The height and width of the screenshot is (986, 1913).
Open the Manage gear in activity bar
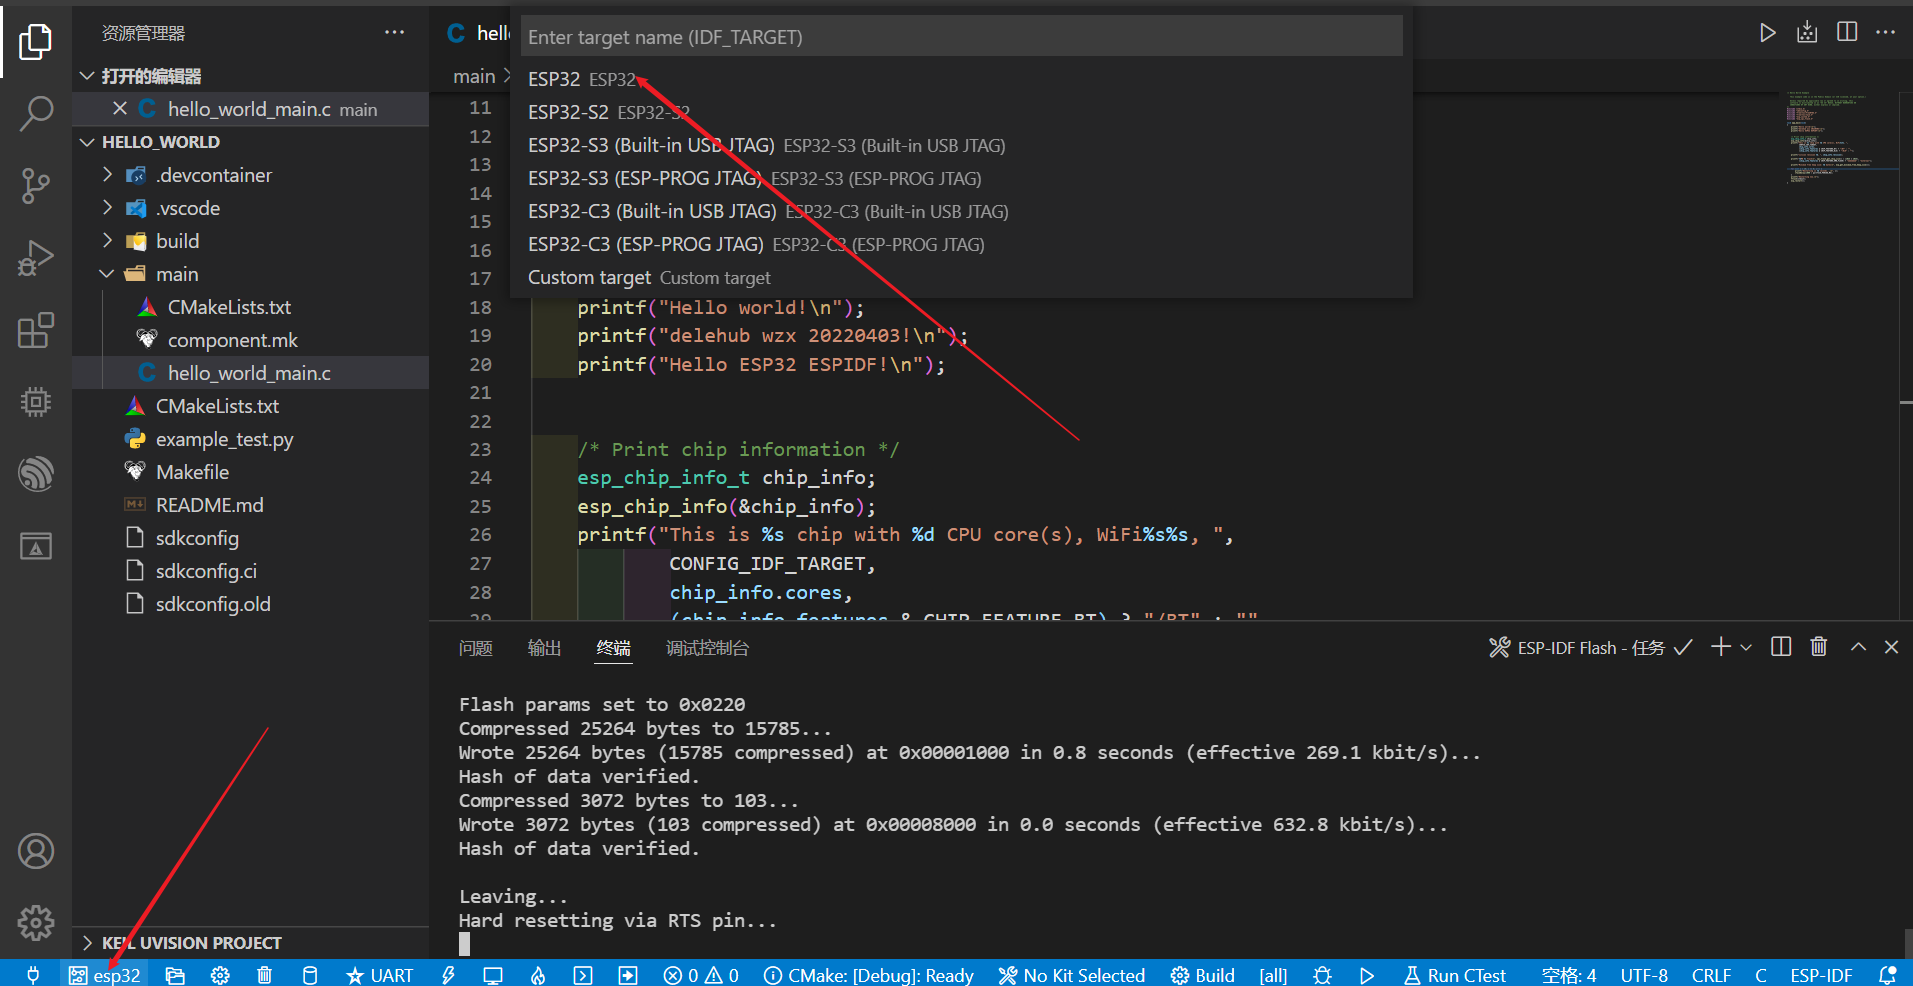click(36, 923)
